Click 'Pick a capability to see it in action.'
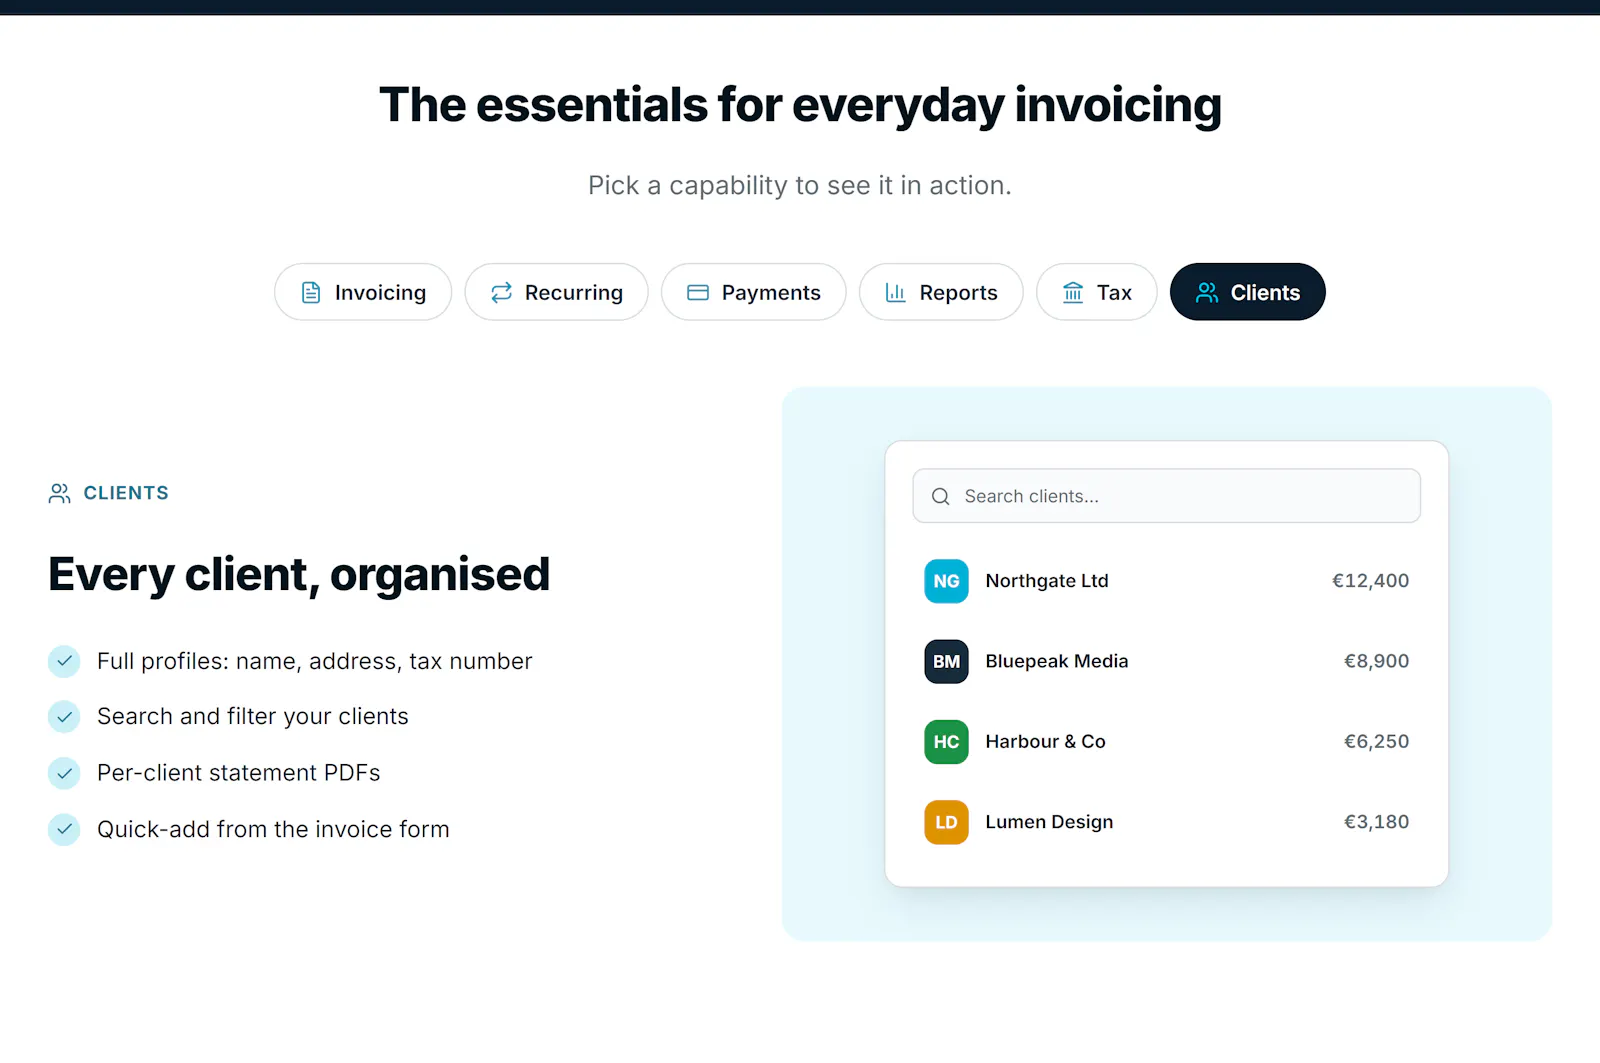The width and height of the screenshot is (1600, 1063). [800, 186]
